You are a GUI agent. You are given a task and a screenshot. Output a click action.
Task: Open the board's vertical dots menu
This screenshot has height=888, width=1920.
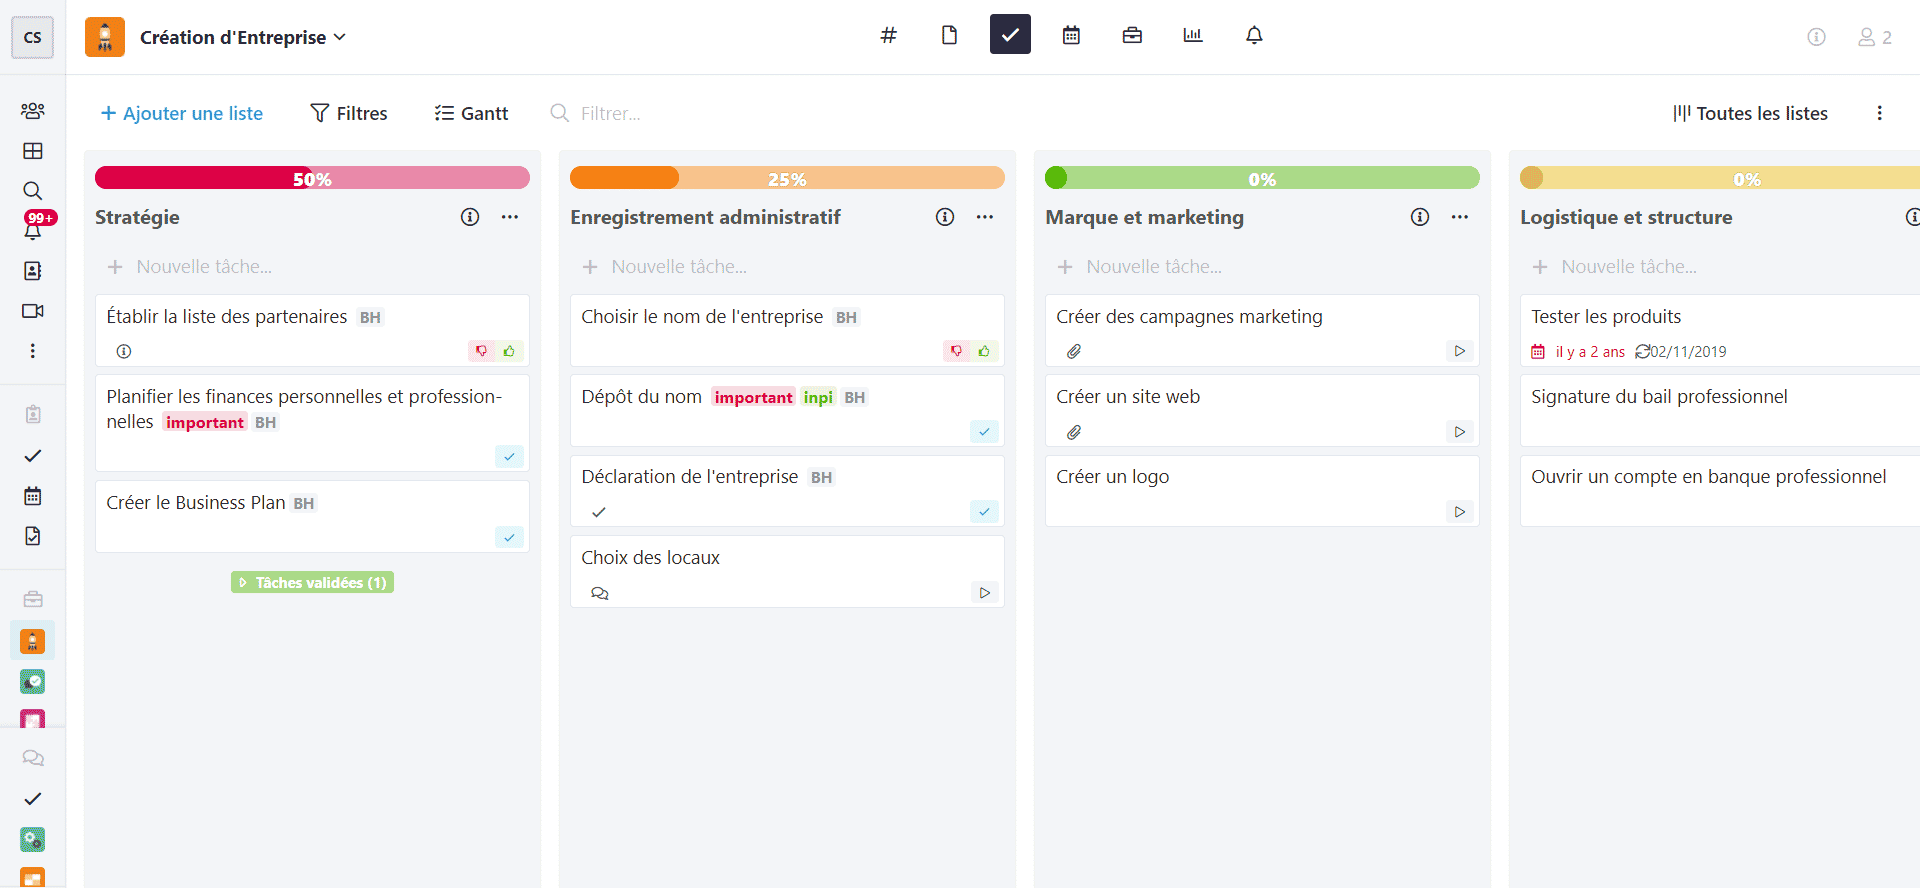(x=1880, y=113)
